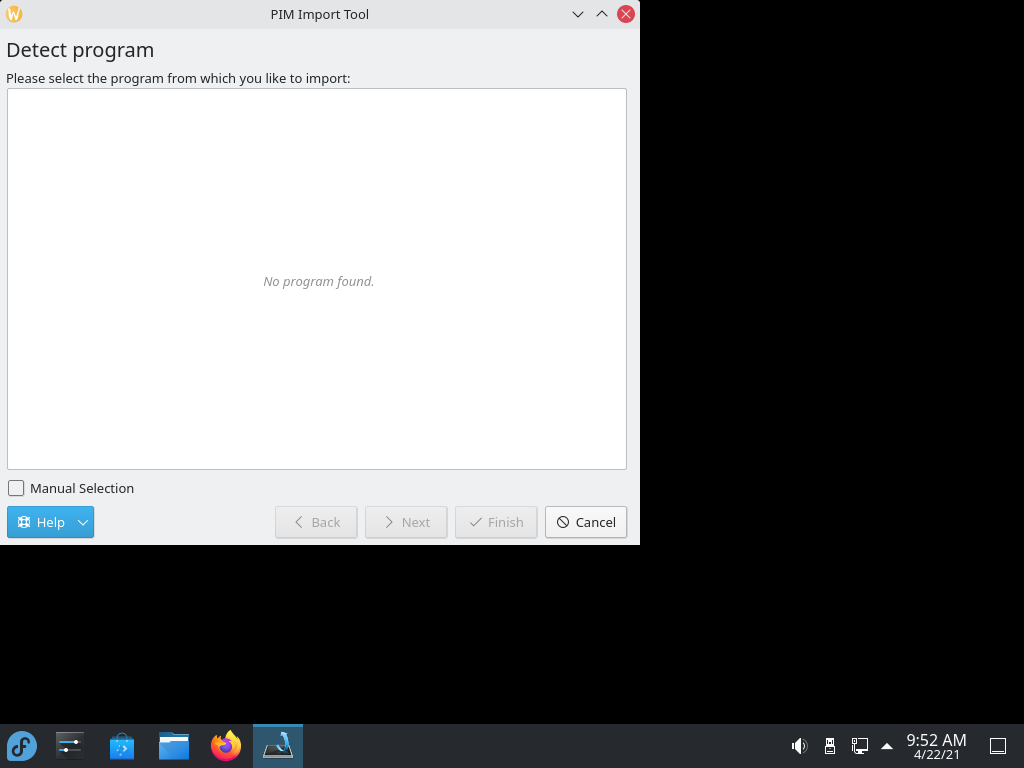Open the clock showing 9:52 AM
1024x768 pixels.
[936, 746]
